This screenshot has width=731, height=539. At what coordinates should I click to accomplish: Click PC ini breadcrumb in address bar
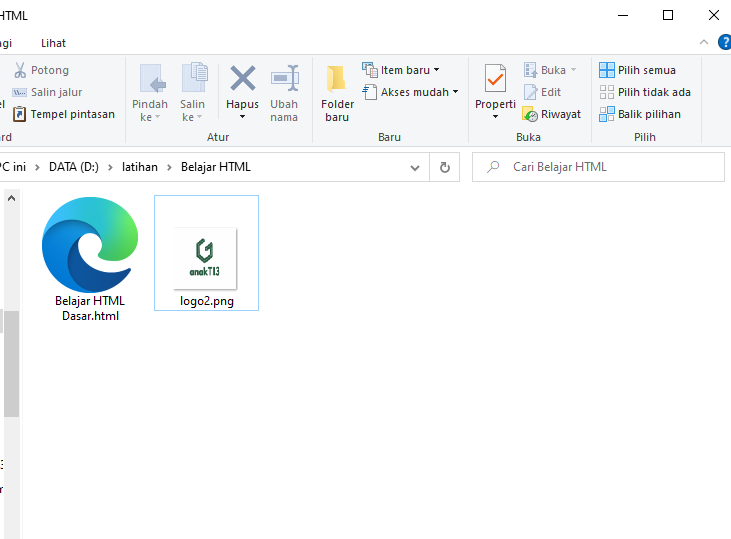pyautogui.click(x=13, y=167)
